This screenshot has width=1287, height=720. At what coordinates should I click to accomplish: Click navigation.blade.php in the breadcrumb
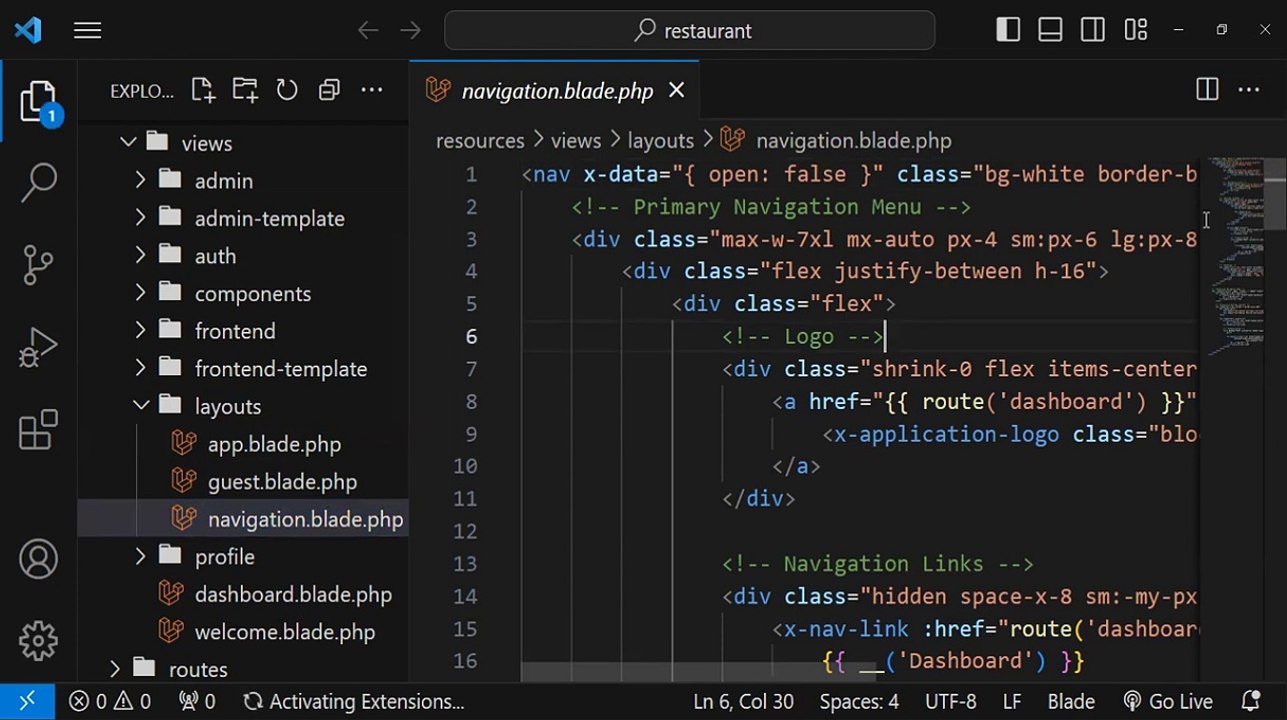click(853, 141)
